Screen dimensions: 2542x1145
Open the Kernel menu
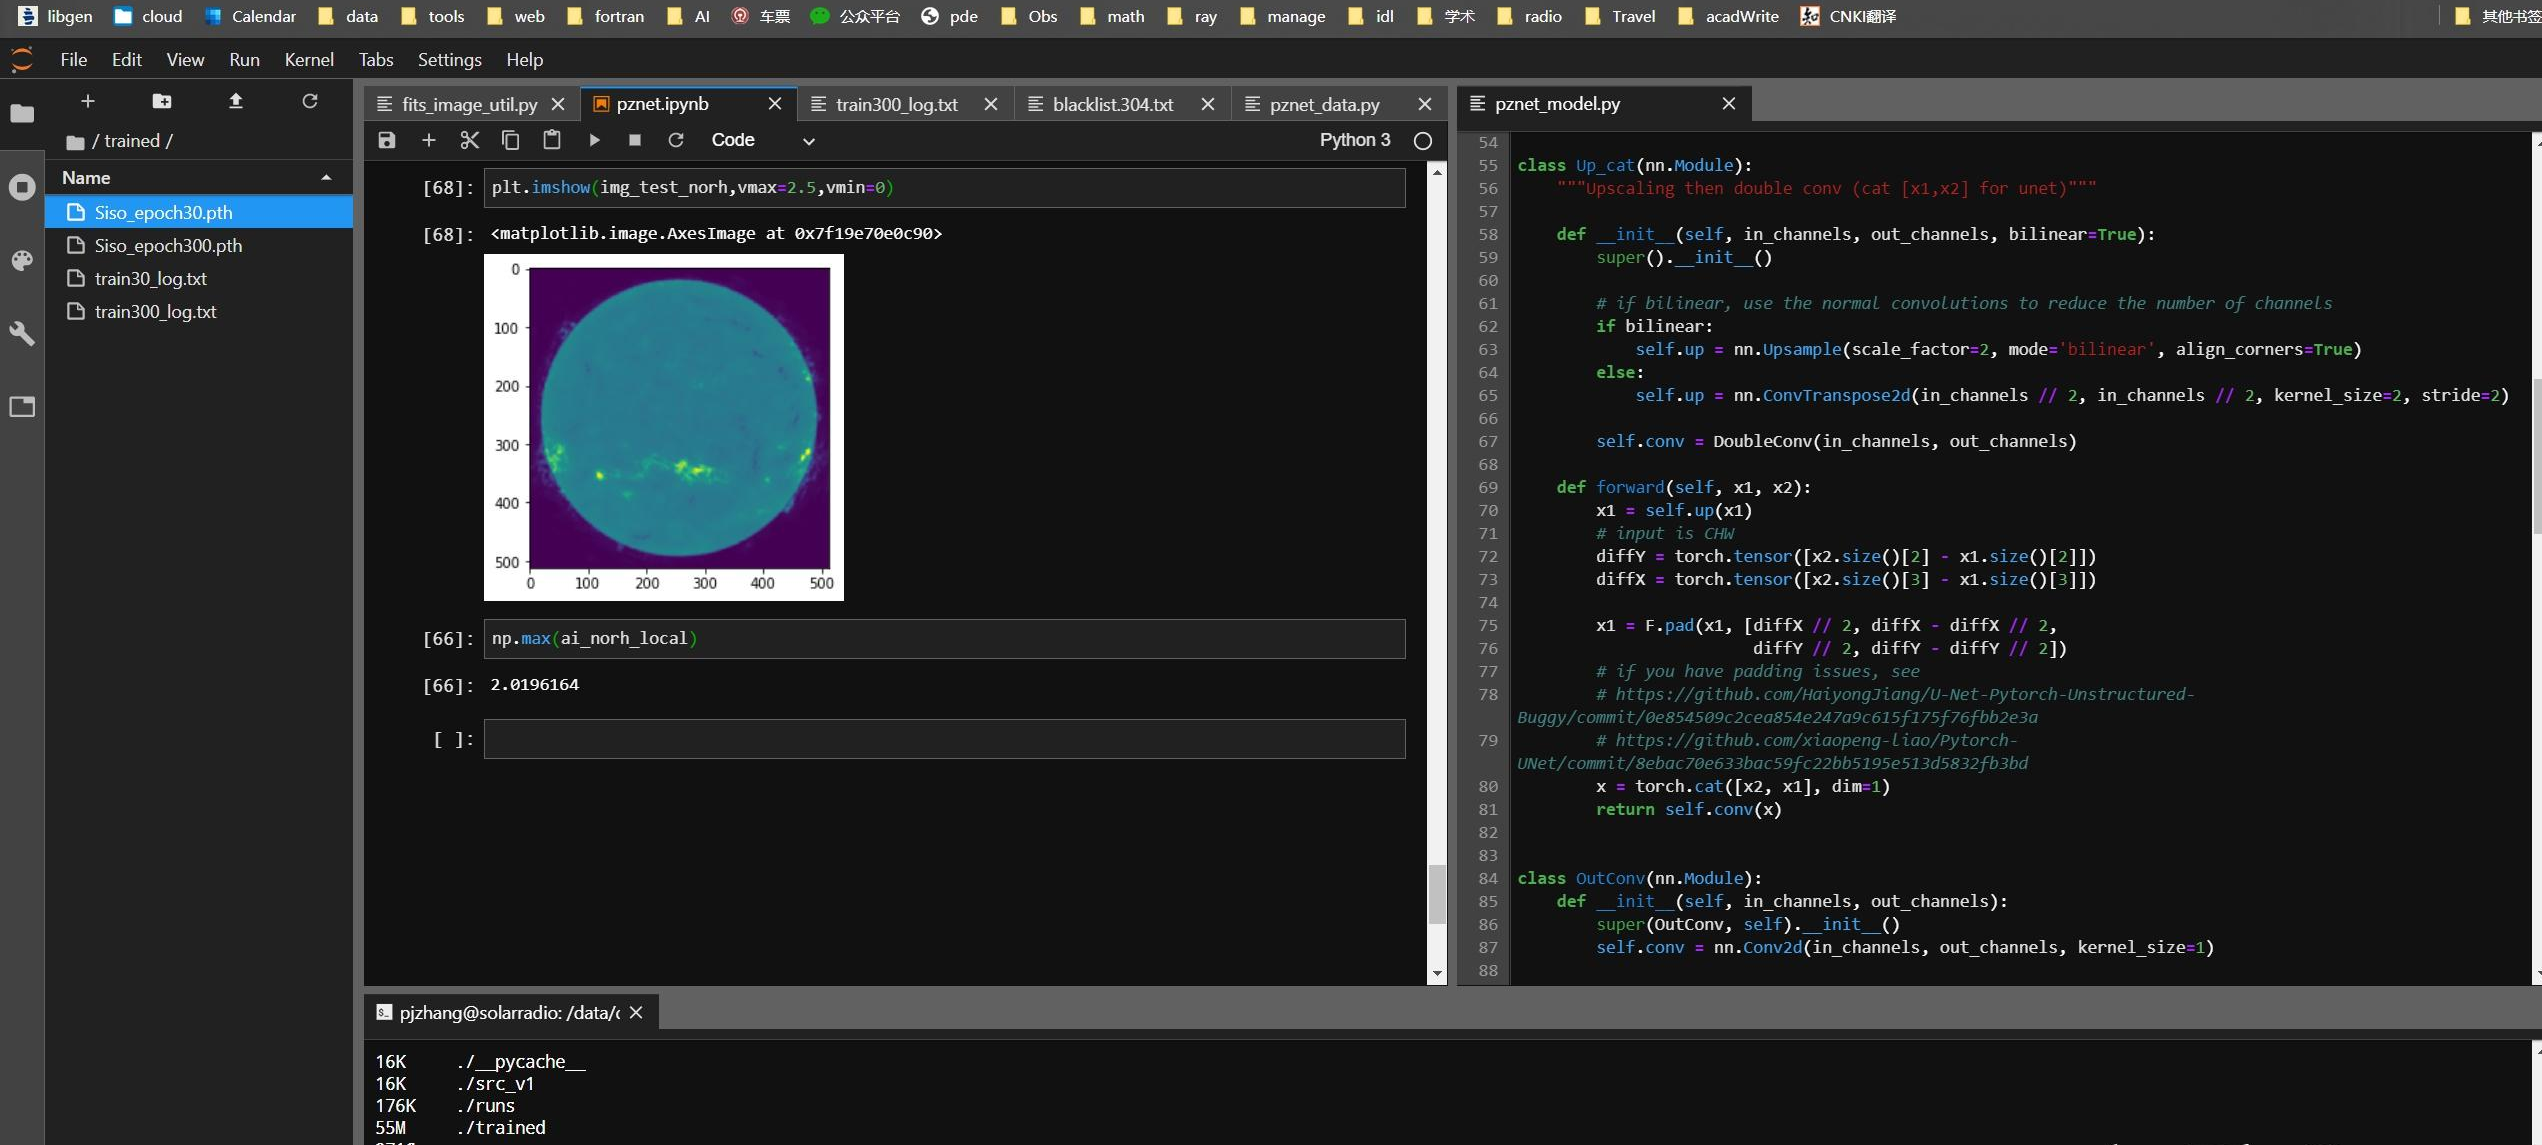309,60
